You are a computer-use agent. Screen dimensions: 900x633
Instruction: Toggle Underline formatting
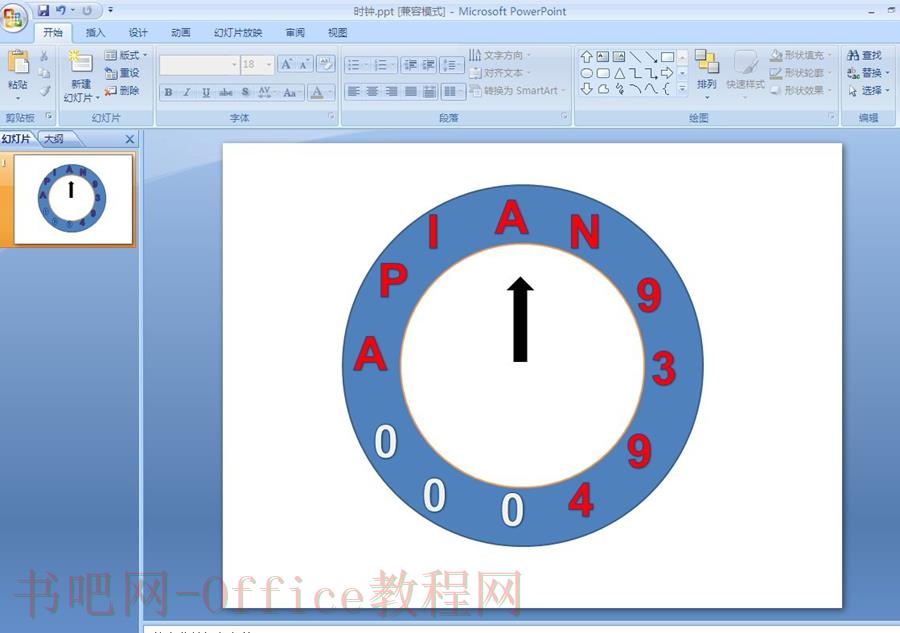click(x=206, y=92)
